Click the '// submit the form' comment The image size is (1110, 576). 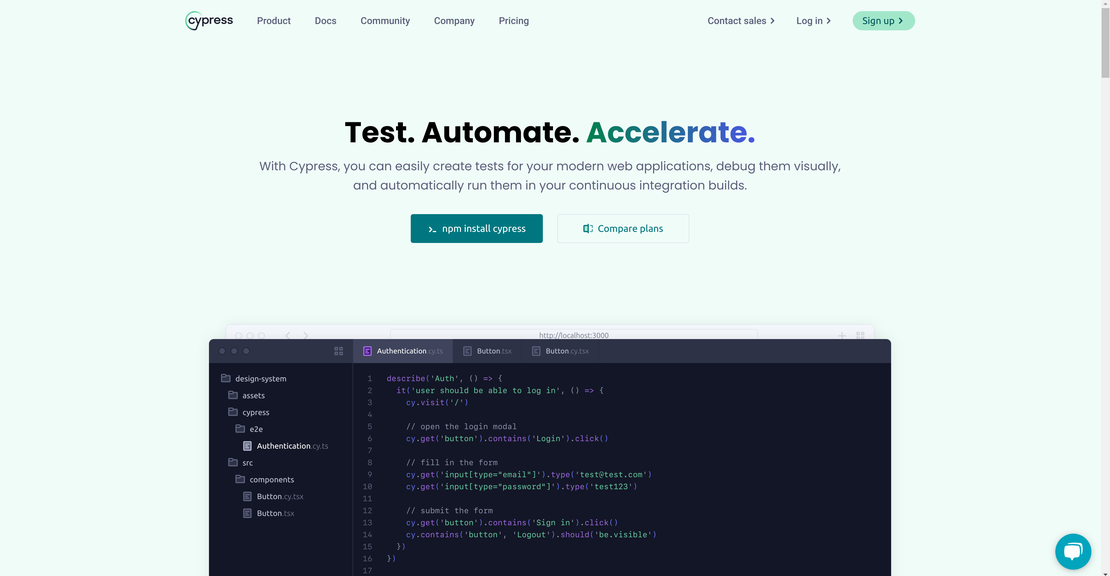coord(450,511)
